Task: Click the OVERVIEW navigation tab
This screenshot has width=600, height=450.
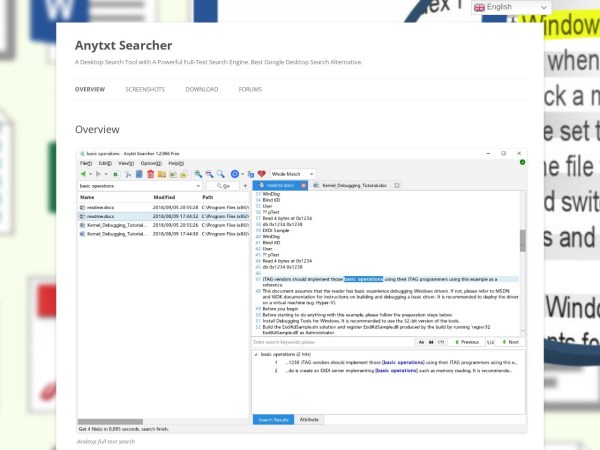Action: (90, 89)
